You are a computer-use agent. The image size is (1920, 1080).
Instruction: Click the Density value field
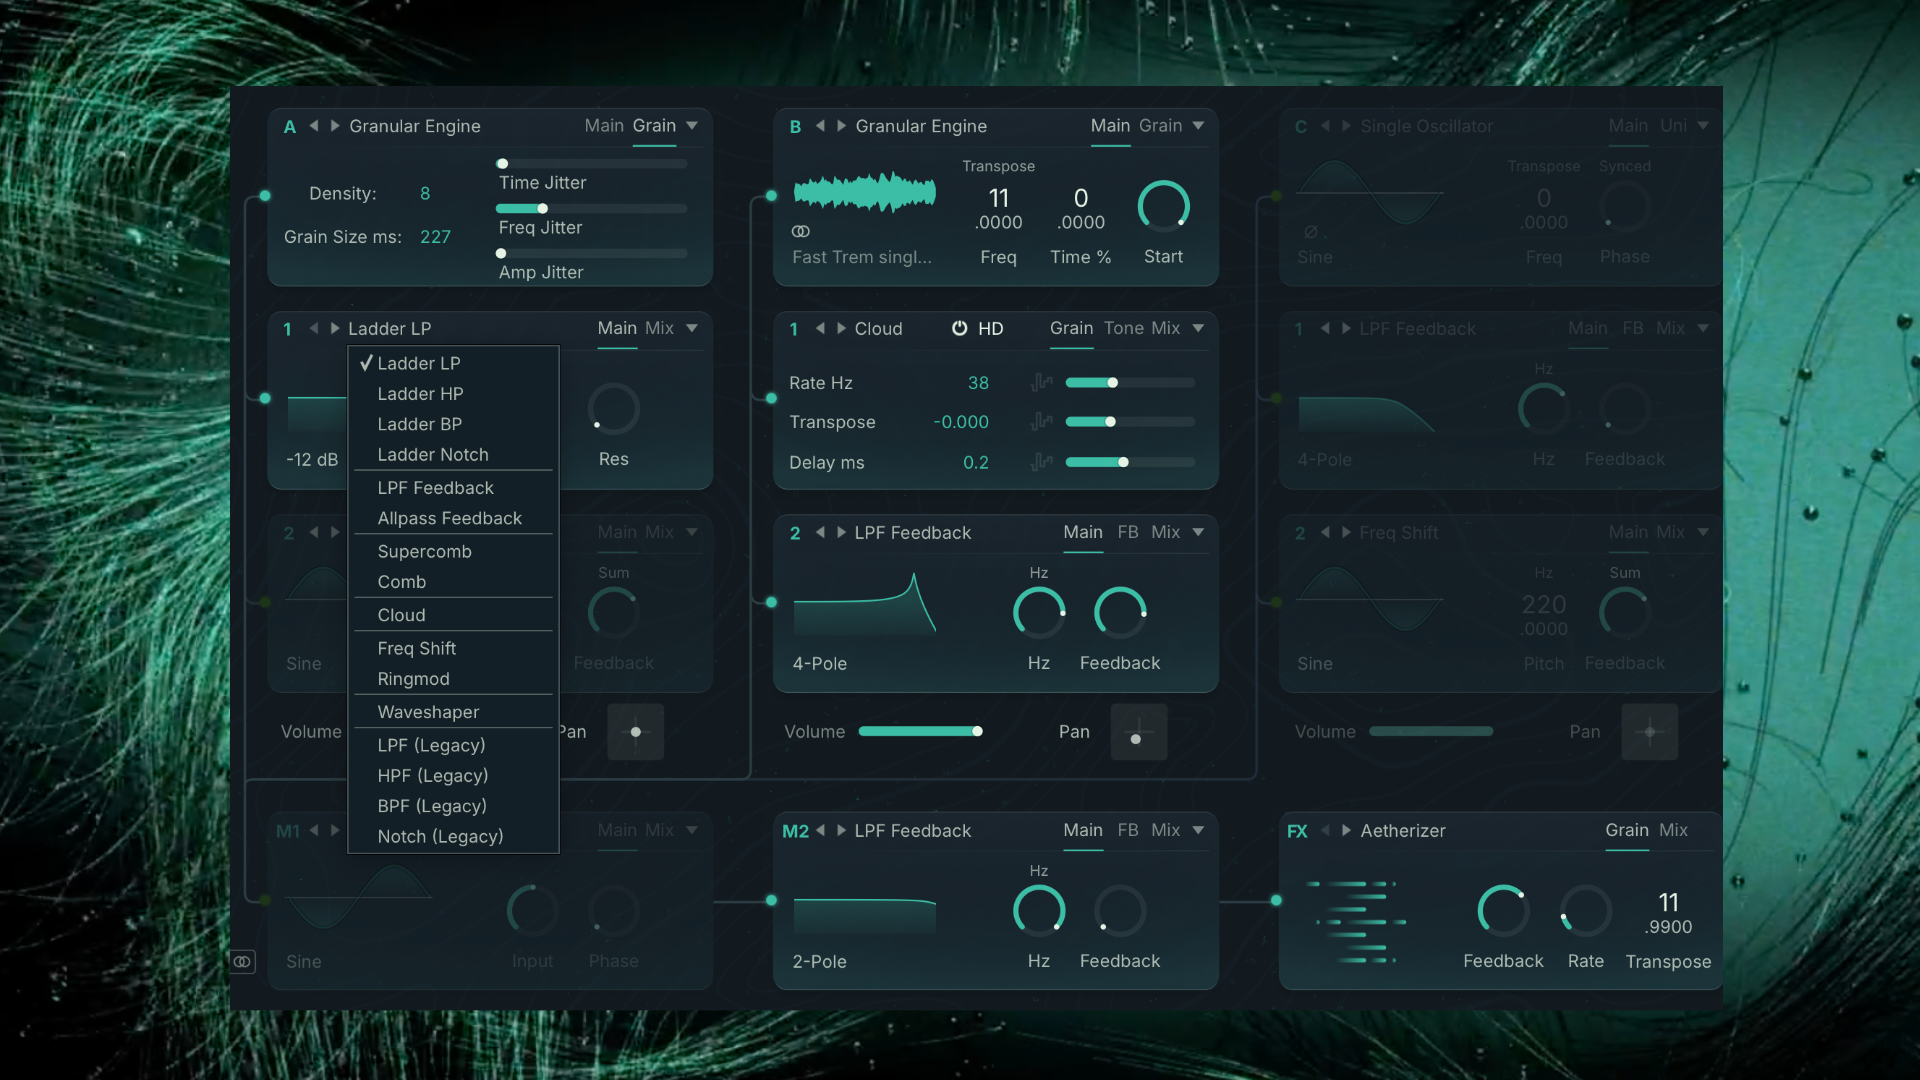[425, 193]
